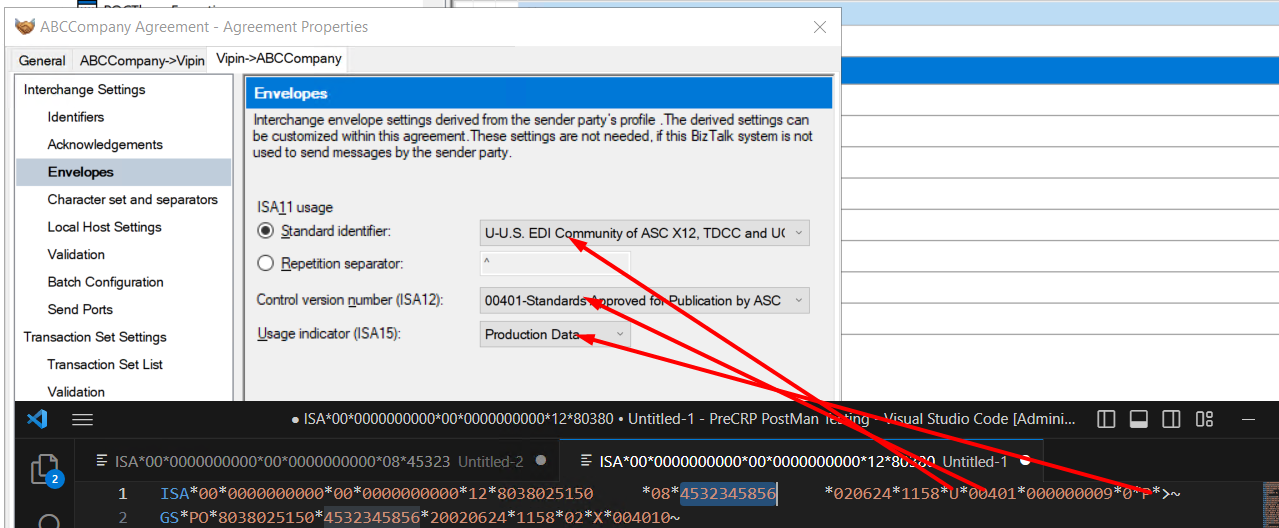The width and height of the screenshot is (1279, 528).
Task: Select Local Host Settings item
Action: tap(104, 227)
